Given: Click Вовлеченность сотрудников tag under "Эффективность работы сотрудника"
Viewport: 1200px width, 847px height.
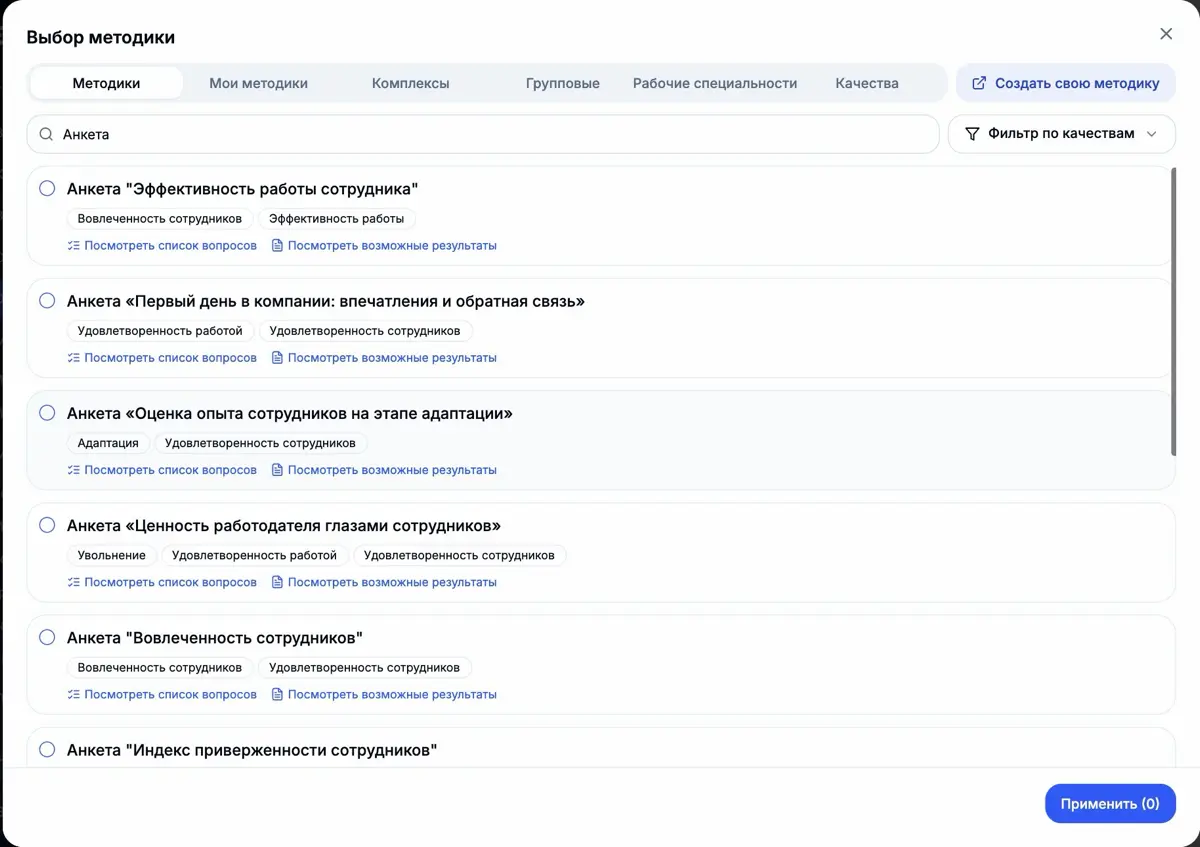Looking at the screenshot, I should point(160,218).
